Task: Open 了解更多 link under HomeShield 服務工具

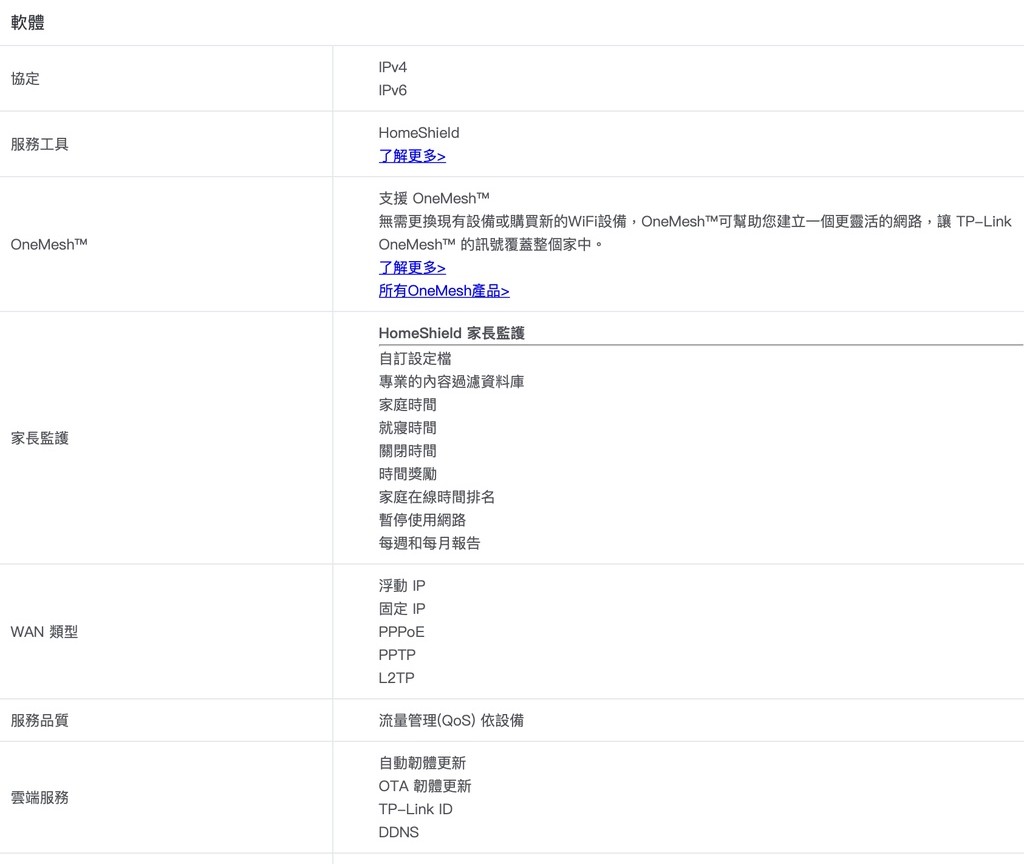Action: 411,156
